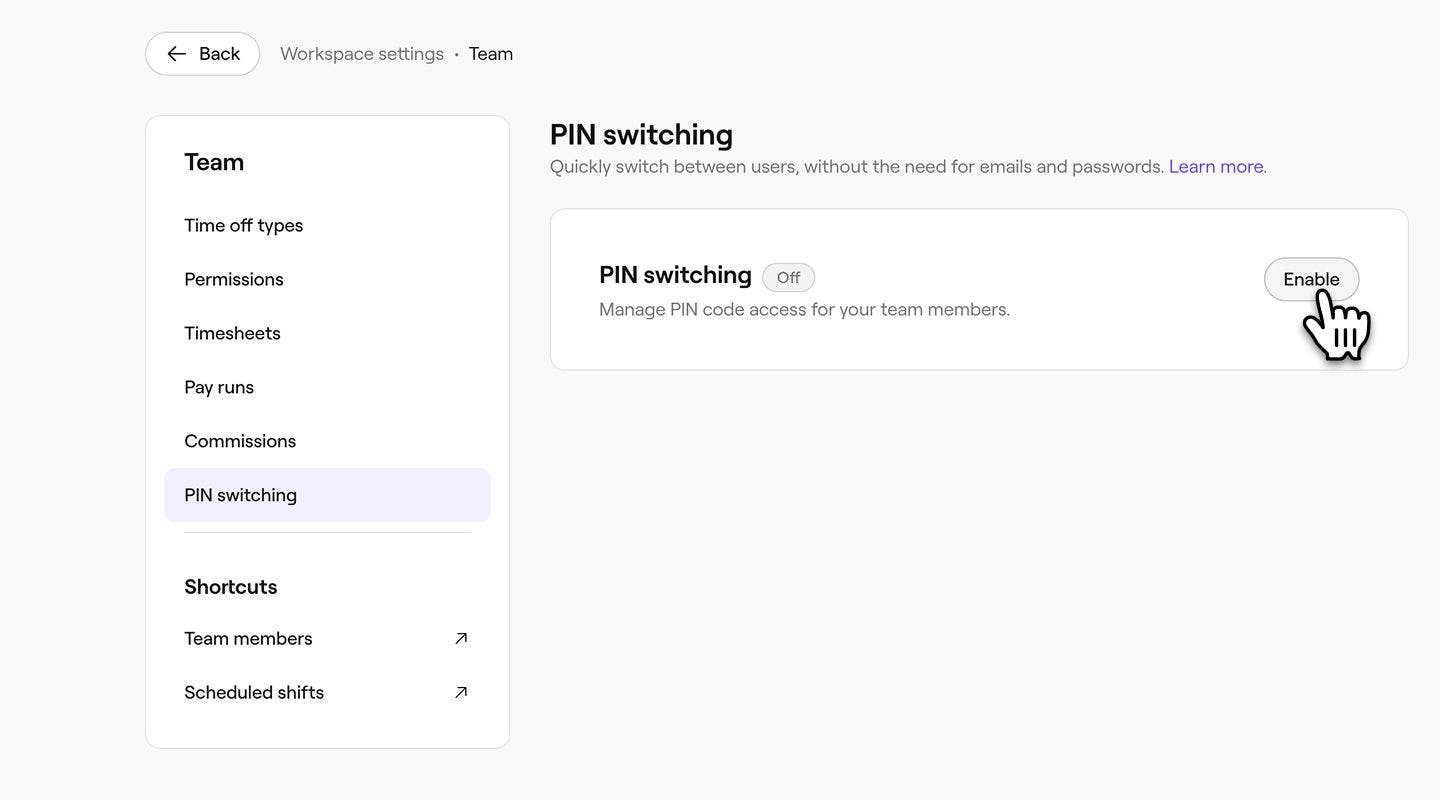This screenshot has height=800, width=1440.
Task: Select the Team breadcrumb item
Action: pyautogui.click(x=491, y=54)
